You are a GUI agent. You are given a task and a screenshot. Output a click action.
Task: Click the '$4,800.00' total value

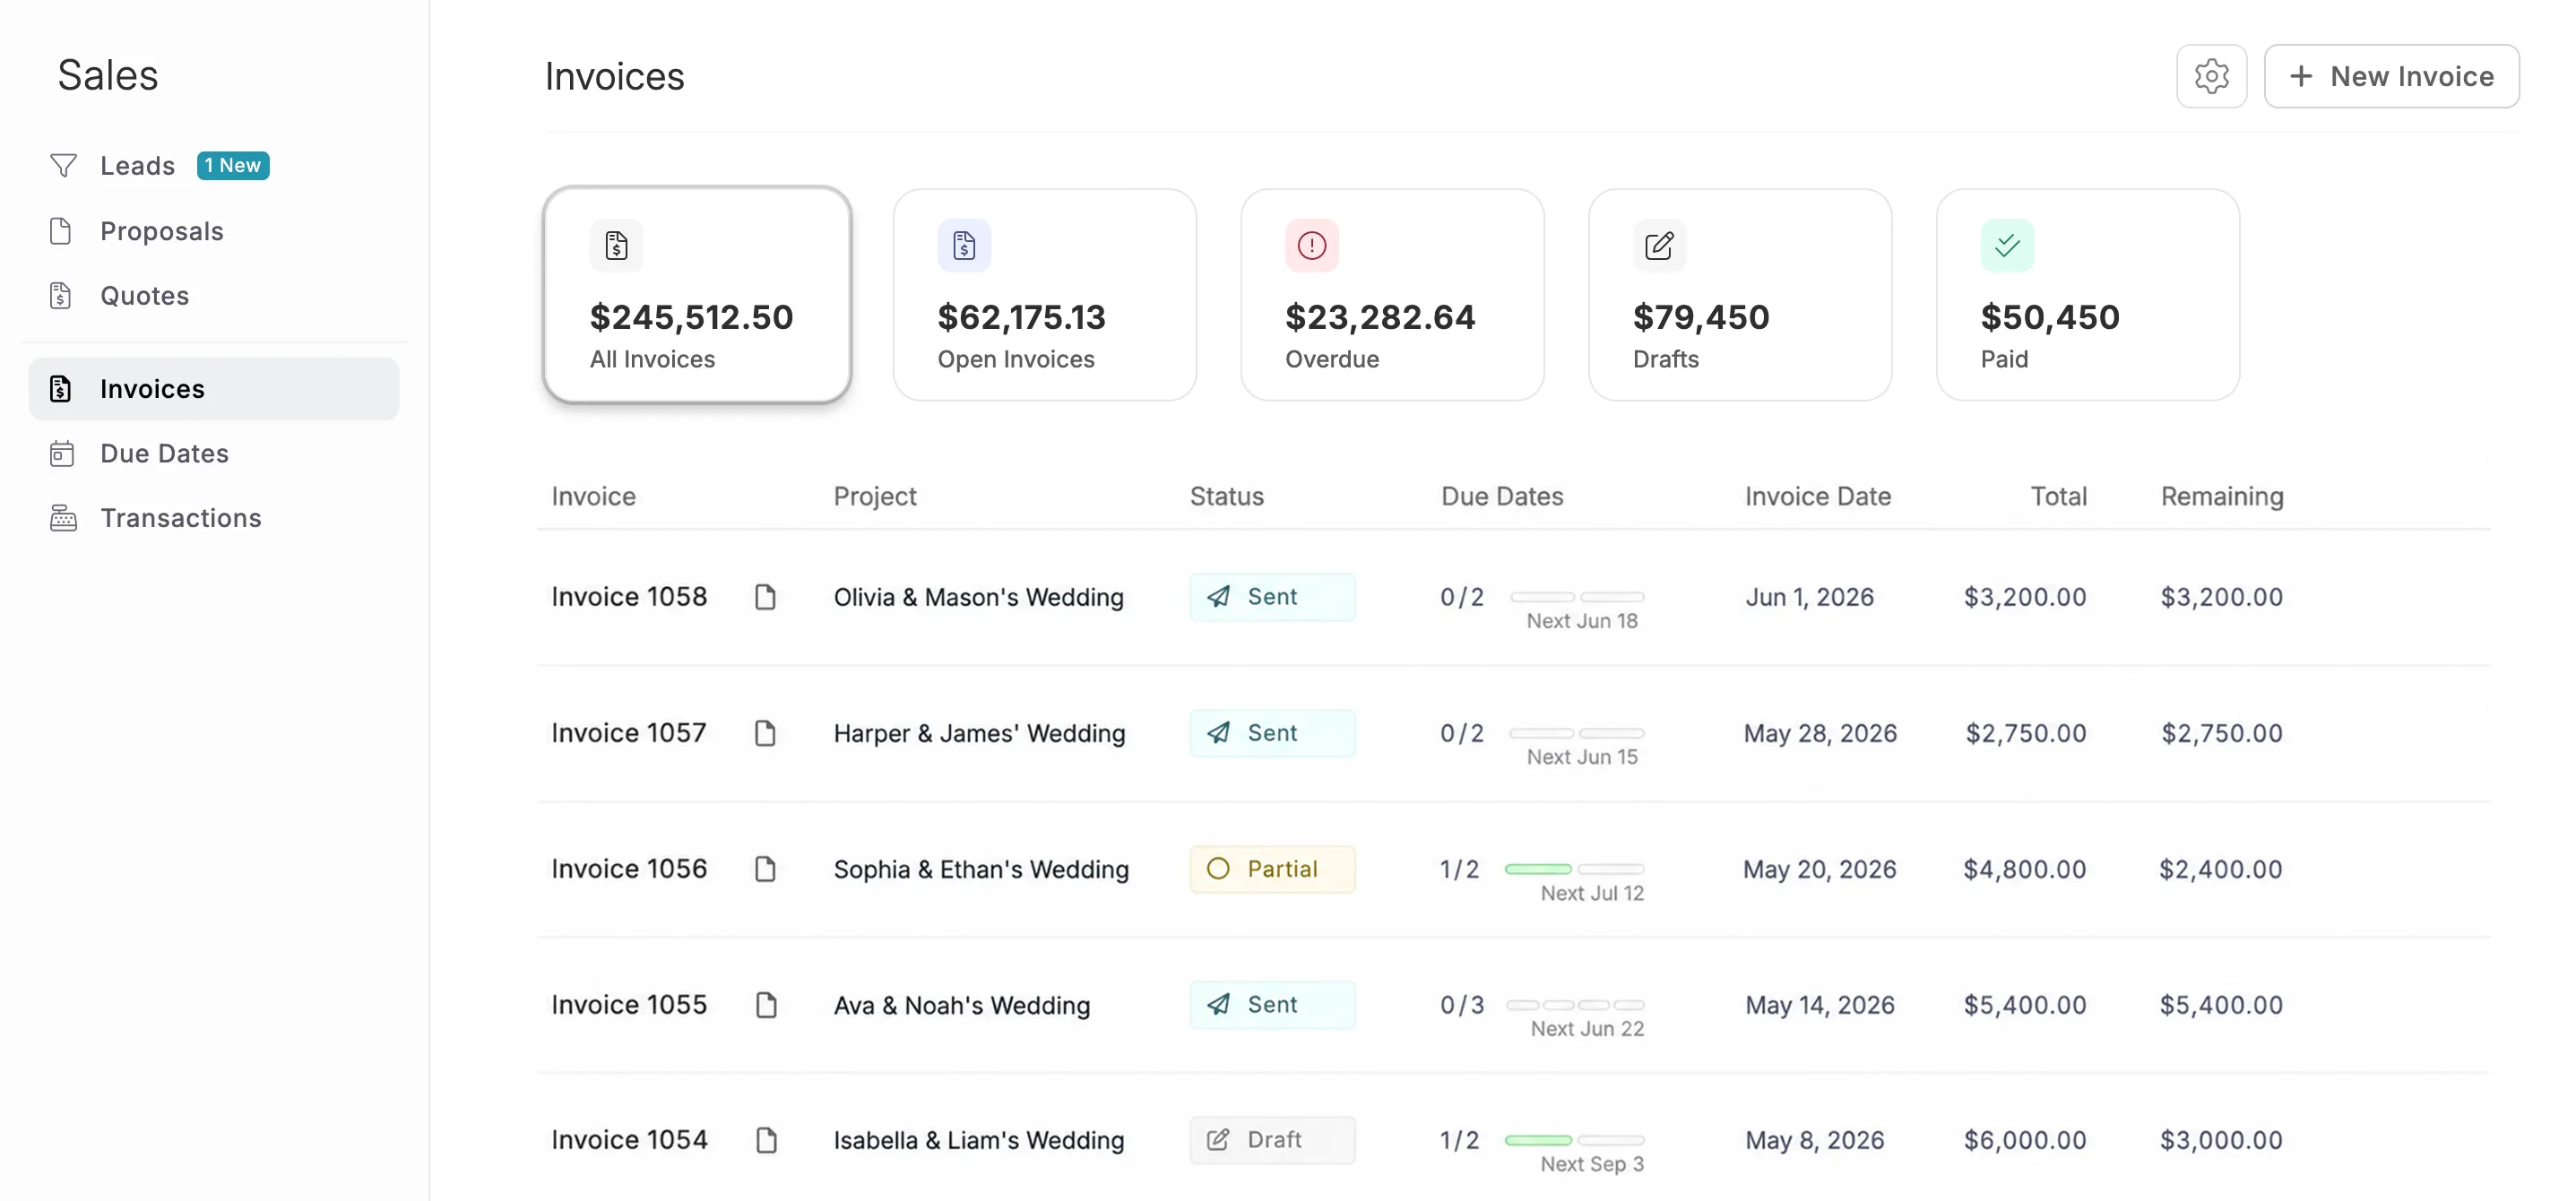pos(2024,869)
